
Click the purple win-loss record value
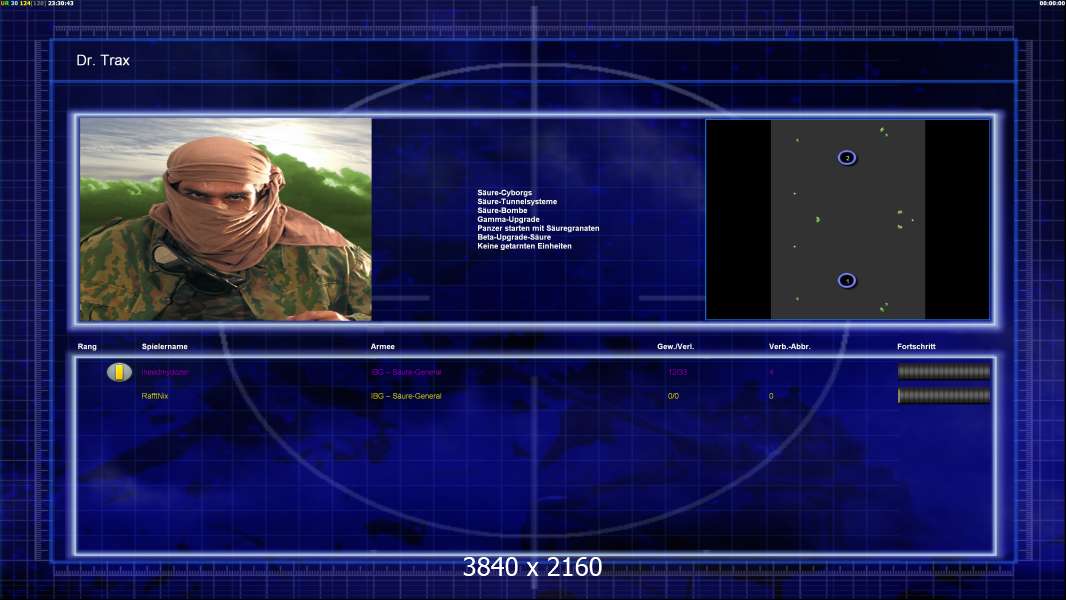tap(677, 372)
